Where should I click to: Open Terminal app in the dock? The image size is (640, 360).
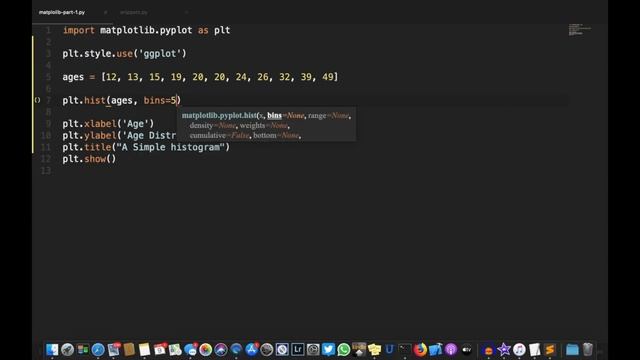405,350
